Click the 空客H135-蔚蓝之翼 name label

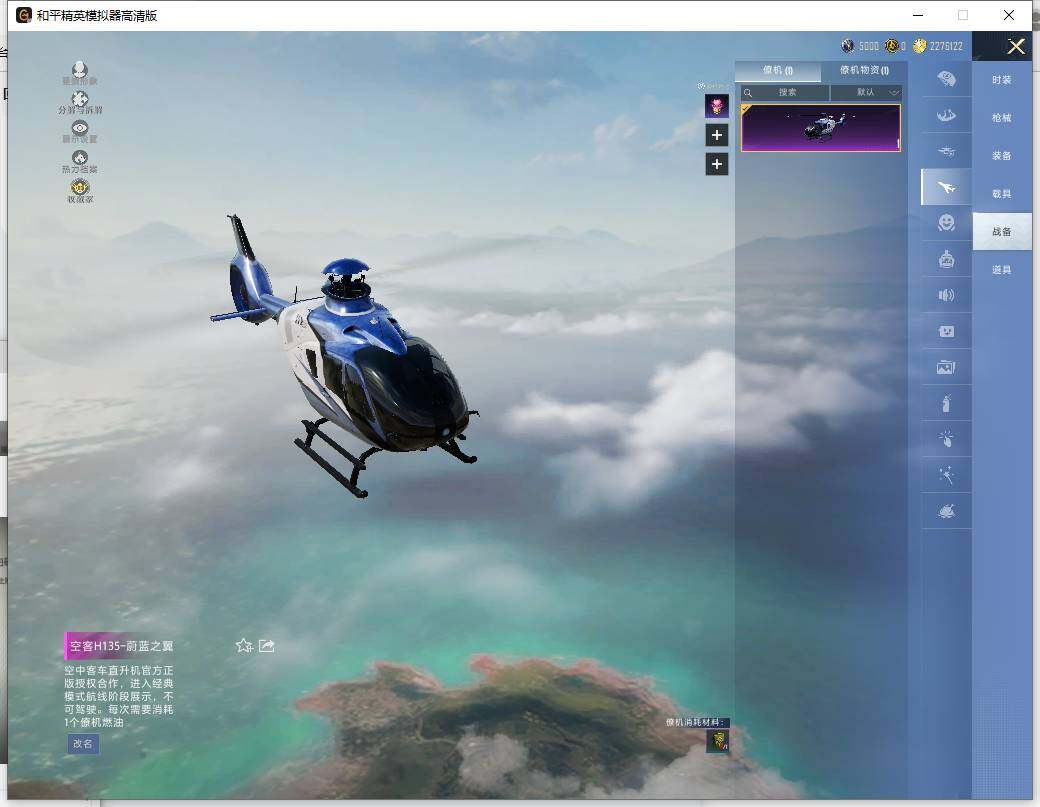121,645
